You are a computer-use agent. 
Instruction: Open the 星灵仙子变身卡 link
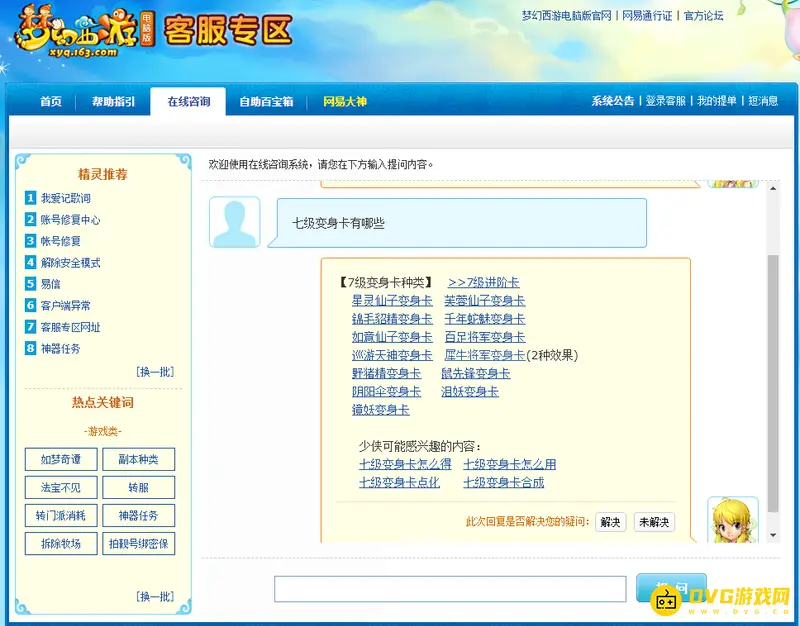(x=392, y=301)
